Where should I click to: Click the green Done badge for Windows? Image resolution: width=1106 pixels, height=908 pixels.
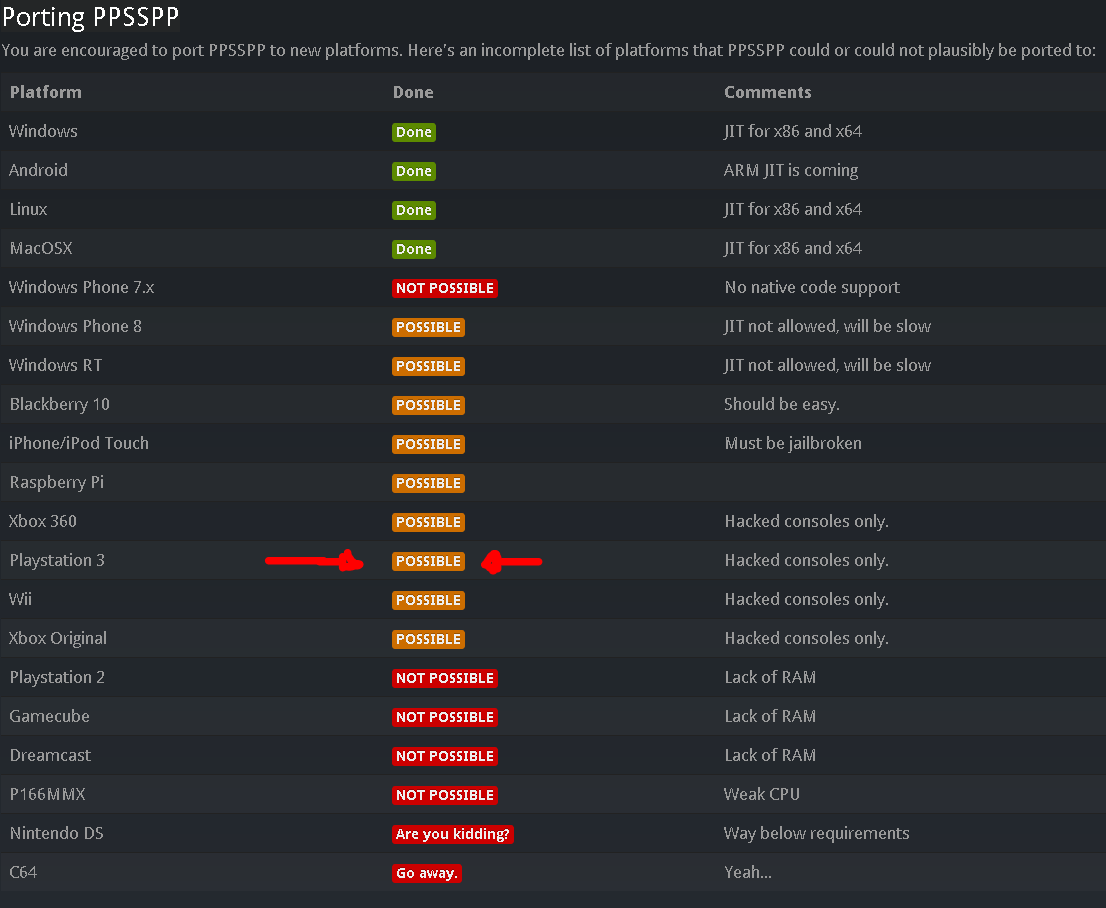[x=413, y=132]
